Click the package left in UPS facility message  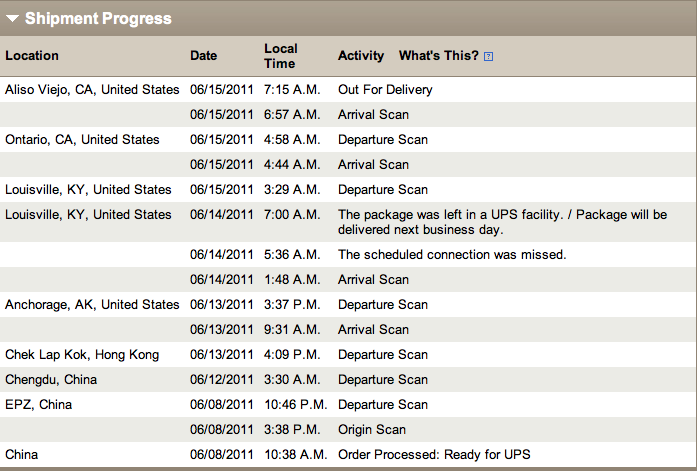coord(503,222)
